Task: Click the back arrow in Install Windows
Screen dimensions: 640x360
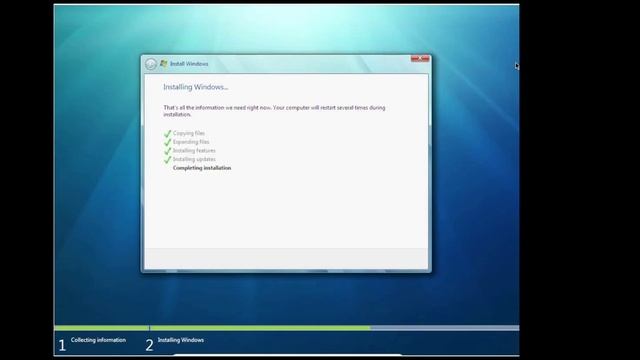Action: point(151,64)
